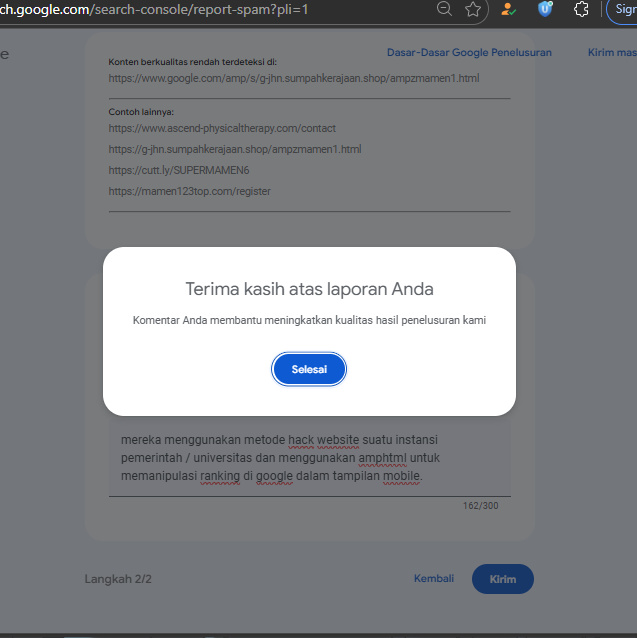Image resolution: width=637 pixels, height=638 pixels.
Task: Click the Kembali link
Action: [434, 578]
